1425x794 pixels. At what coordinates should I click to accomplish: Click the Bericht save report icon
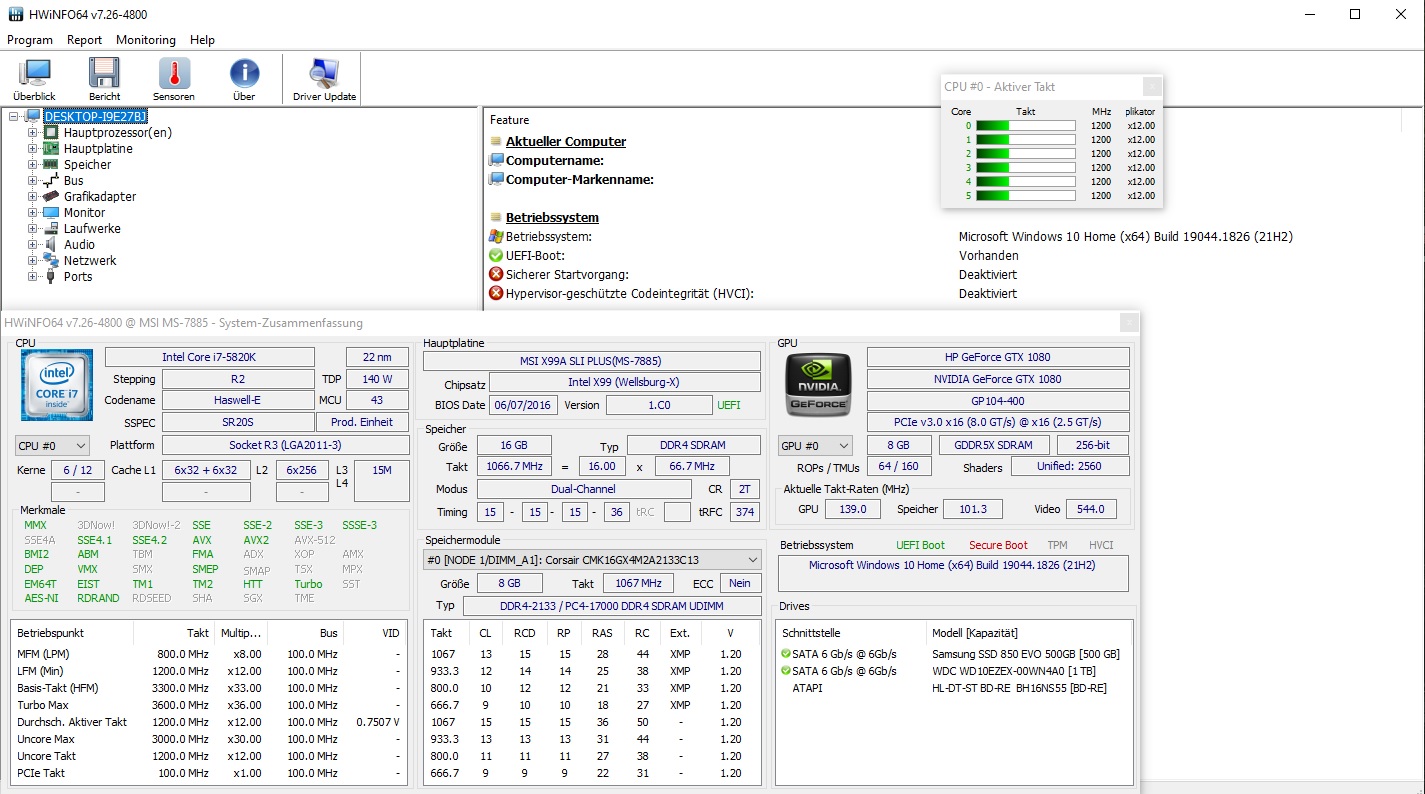pos(104,79)
